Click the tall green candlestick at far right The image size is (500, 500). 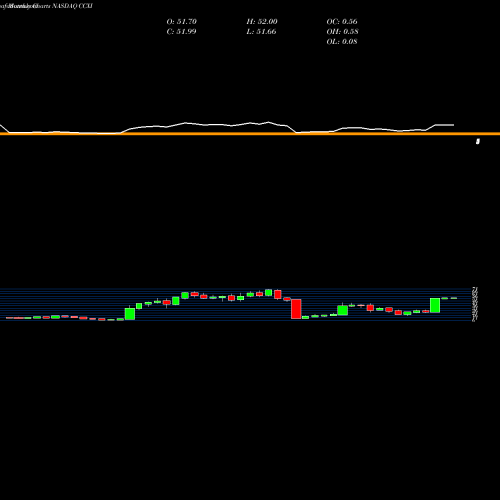tap(435, 305)
